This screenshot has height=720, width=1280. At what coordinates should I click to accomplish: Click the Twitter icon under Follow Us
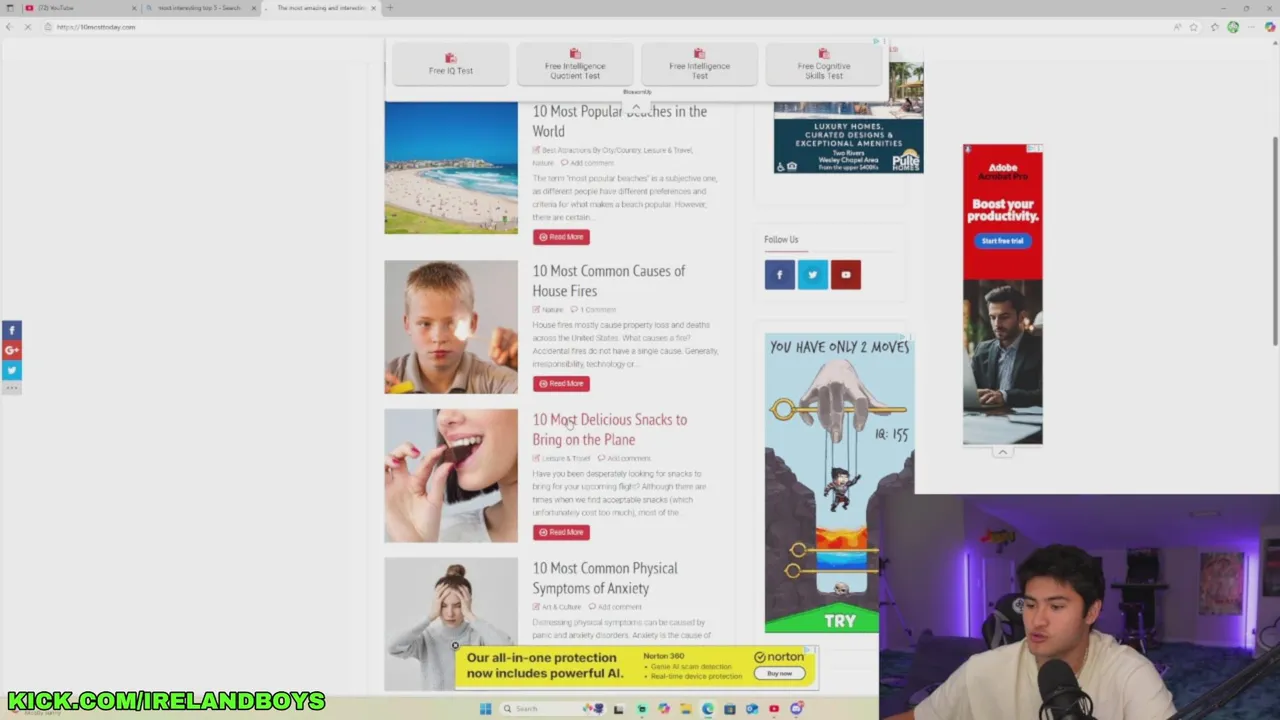click(812, 274)
